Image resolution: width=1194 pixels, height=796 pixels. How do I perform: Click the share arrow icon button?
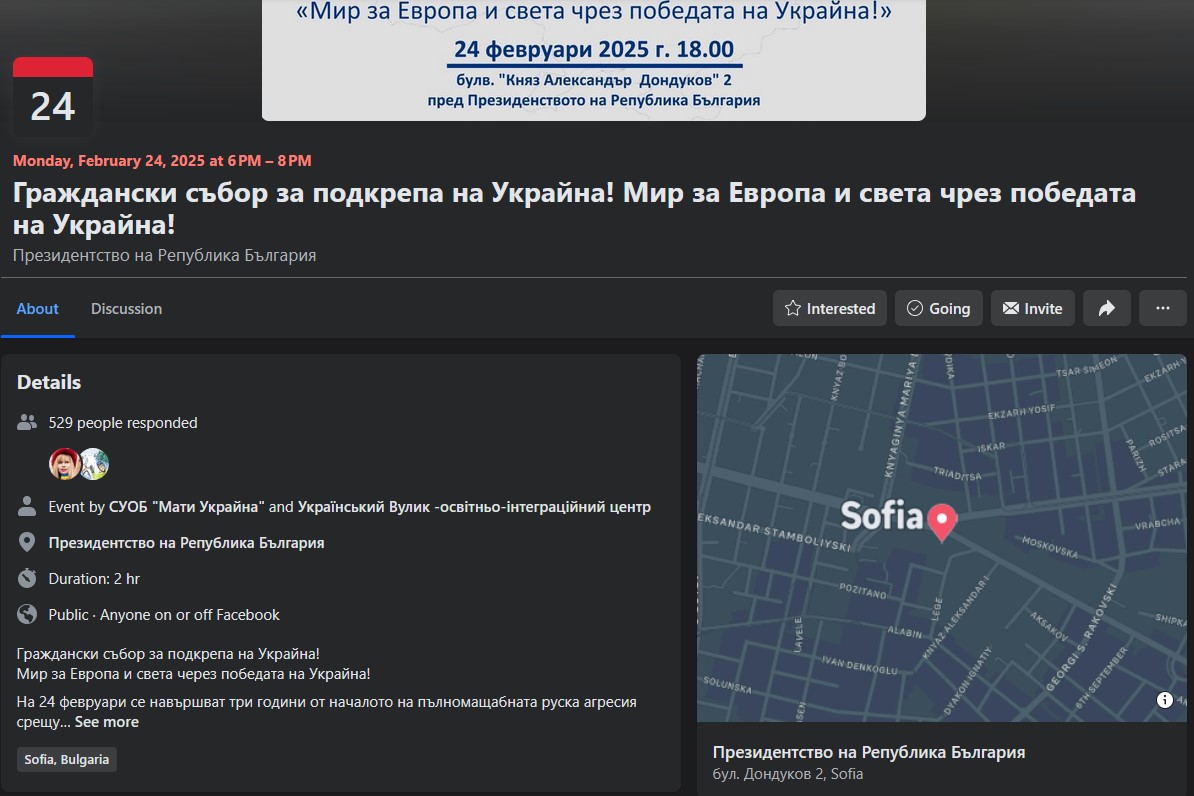(1106, 308)
